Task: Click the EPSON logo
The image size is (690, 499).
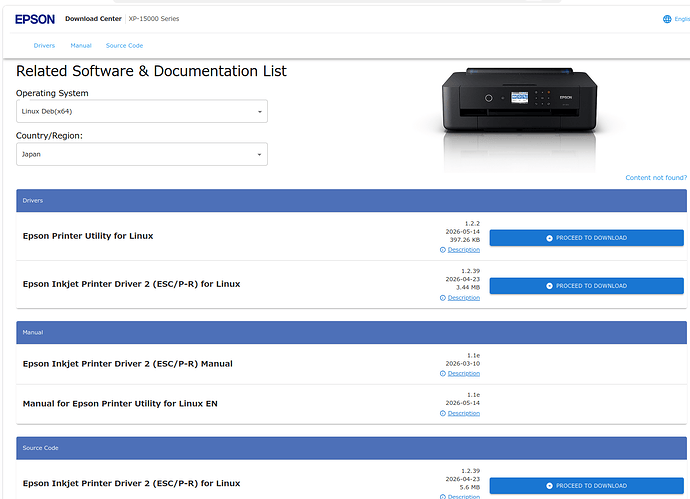Action: [35, 19]
